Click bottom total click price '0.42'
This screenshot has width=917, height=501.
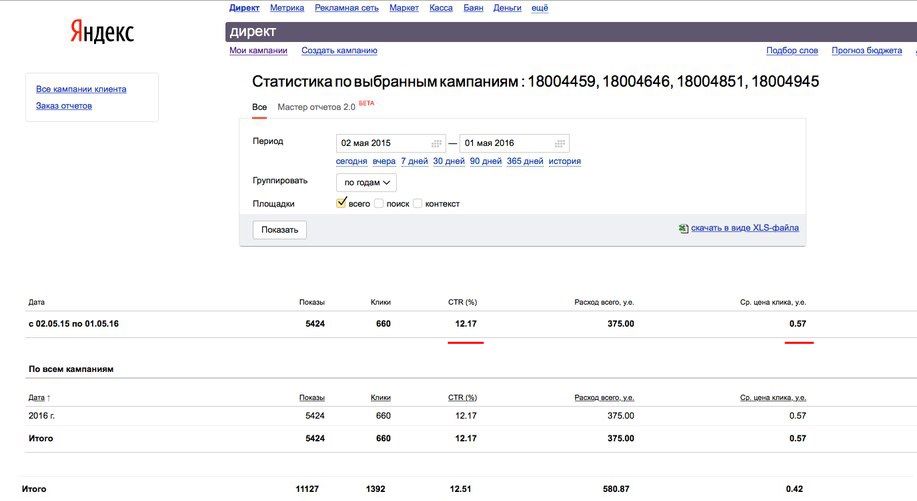tap(795, 489)
